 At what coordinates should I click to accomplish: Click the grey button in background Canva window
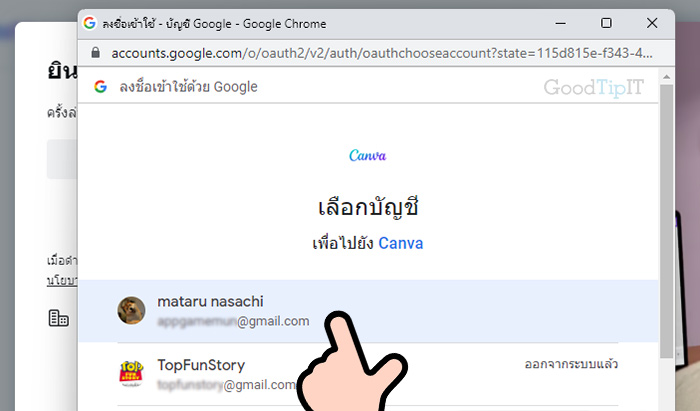(62, 159)
